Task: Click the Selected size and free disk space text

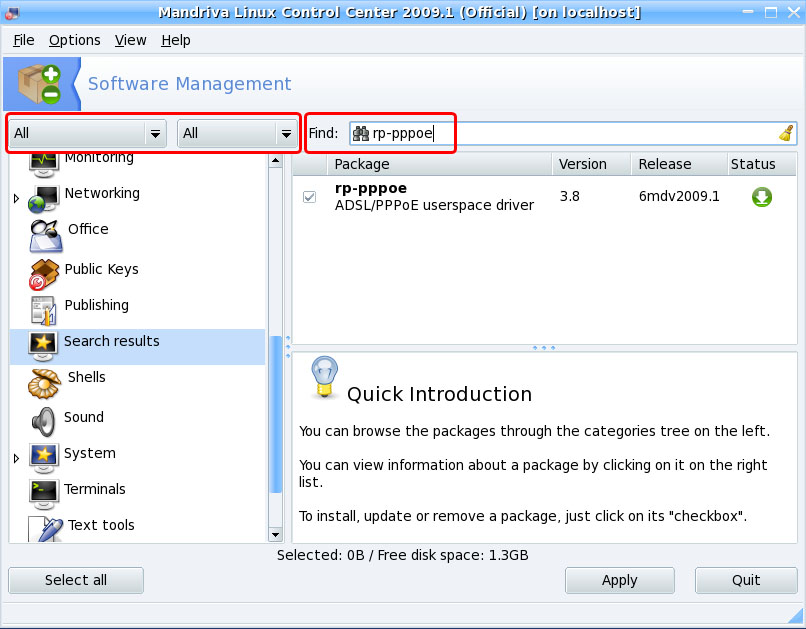Action: [x=402, y=556]
